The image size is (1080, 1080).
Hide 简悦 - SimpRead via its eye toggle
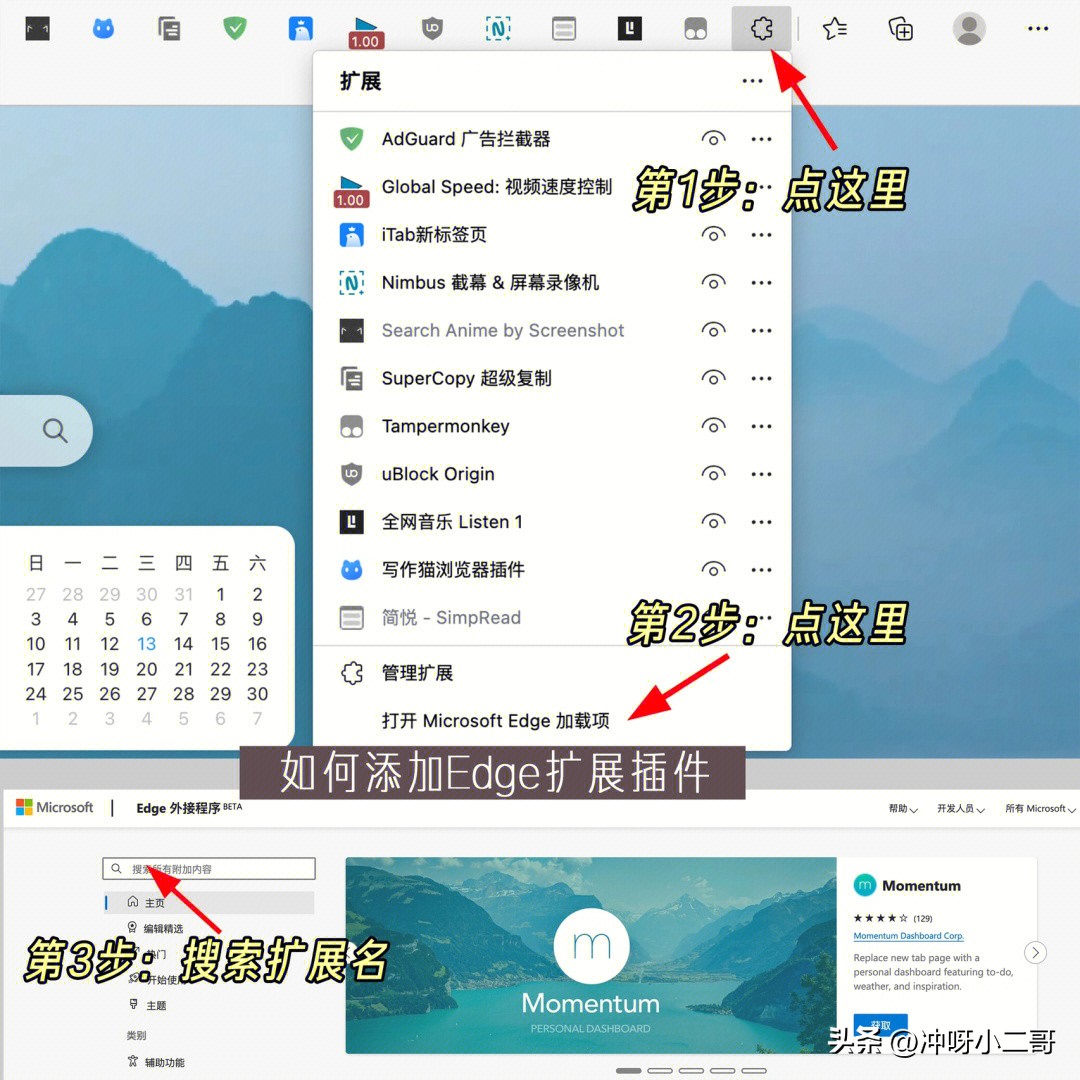[714, 617]
